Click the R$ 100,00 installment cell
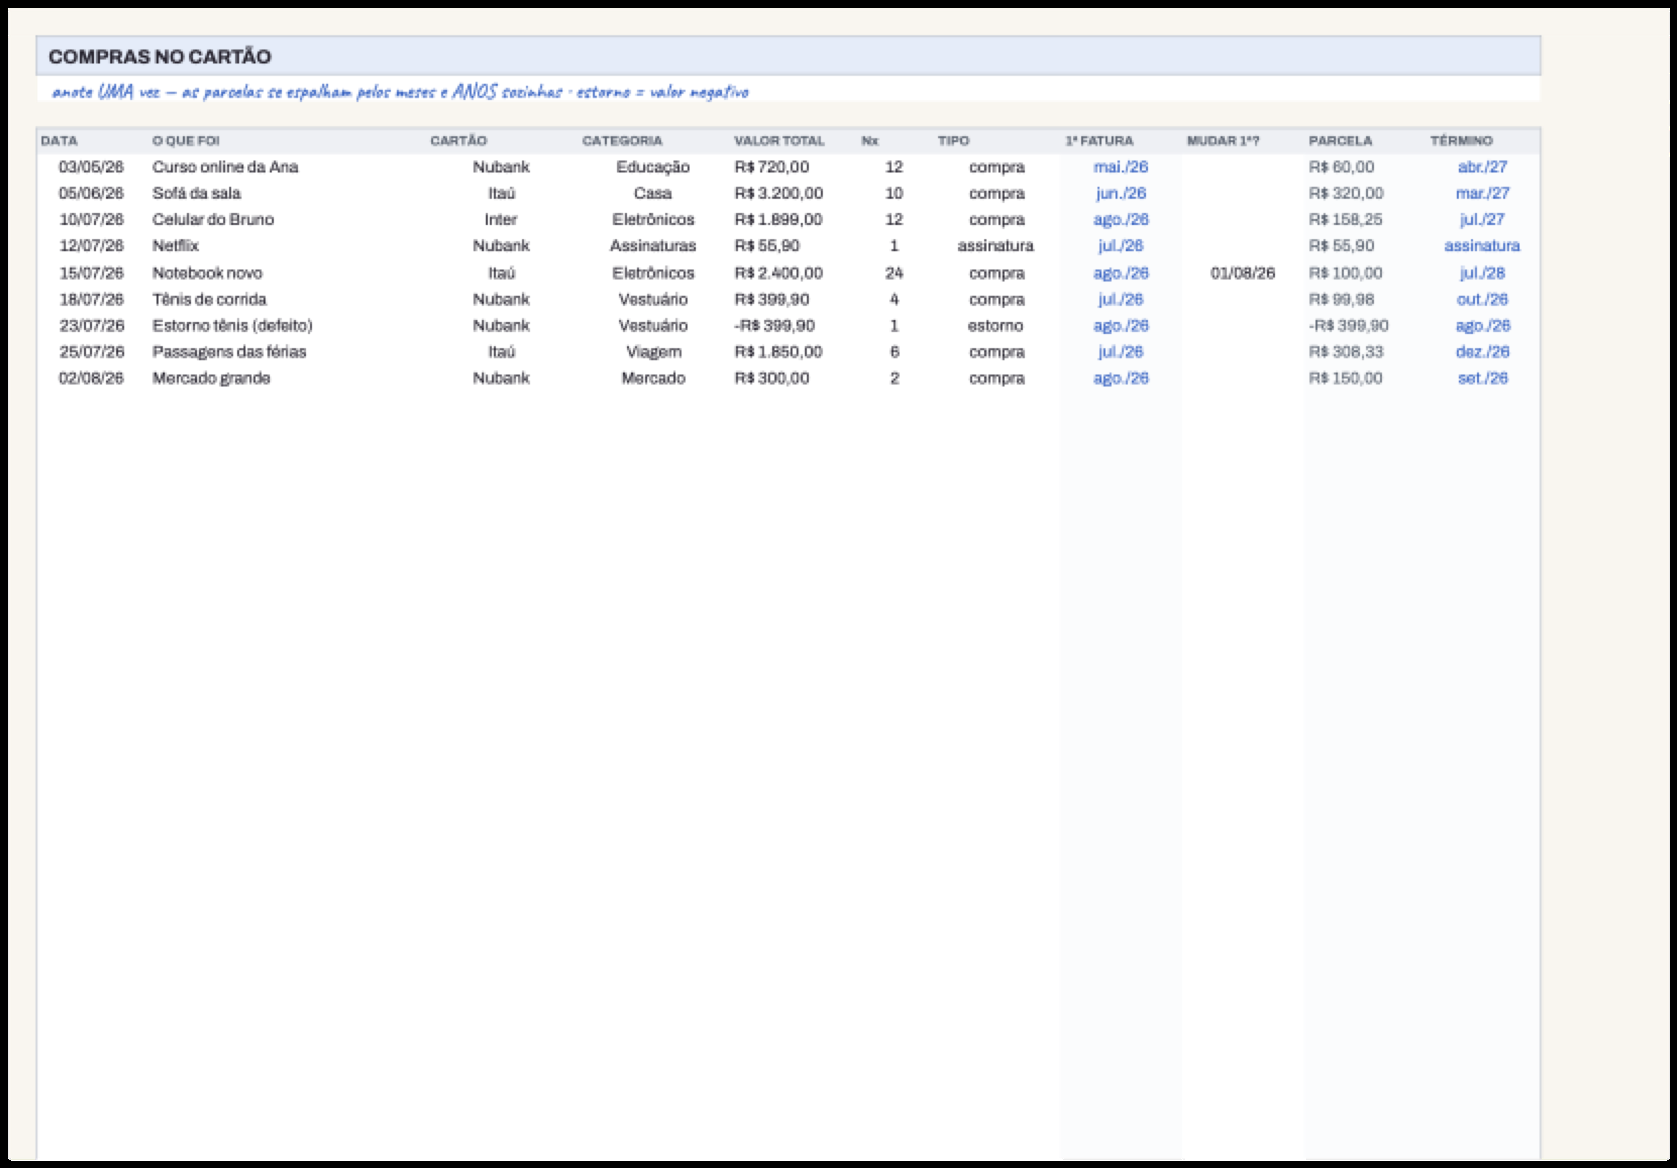The height and width of the screenshot is (1168, 1677). [x=1345, y=273]
